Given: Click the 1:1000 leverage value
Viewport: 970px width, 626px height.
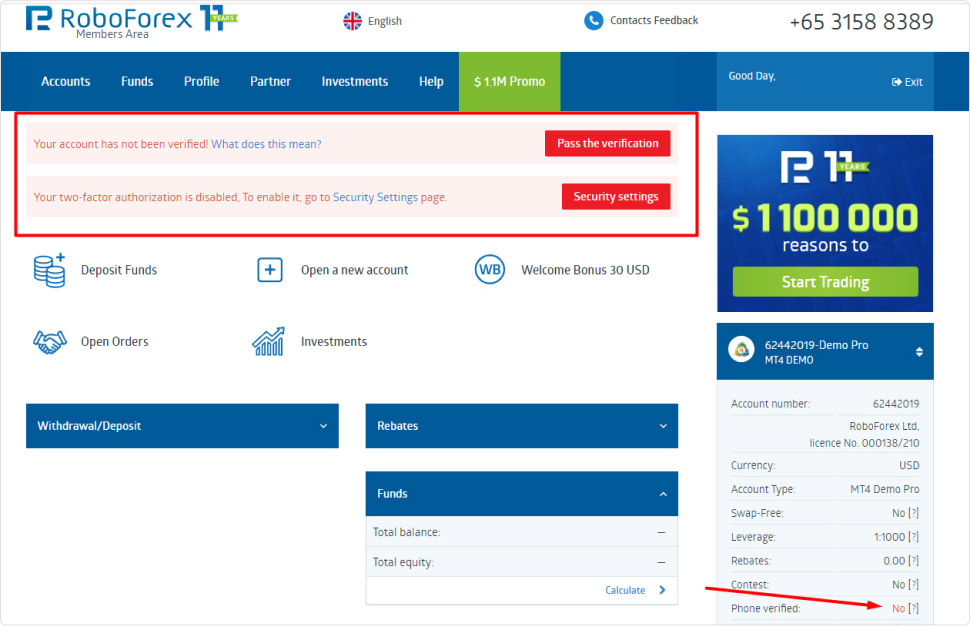Looking at the screenshot, I should (x=890, y=537).
